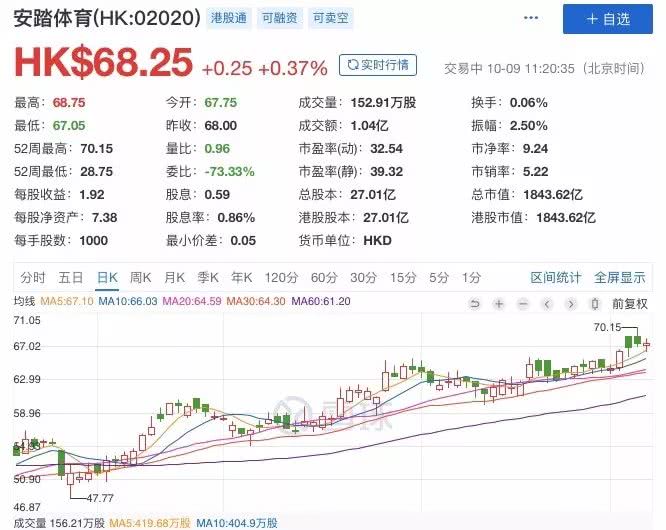Zoom out chart with minus icon
Screen dimensions: 666x530
click(523, 304)
